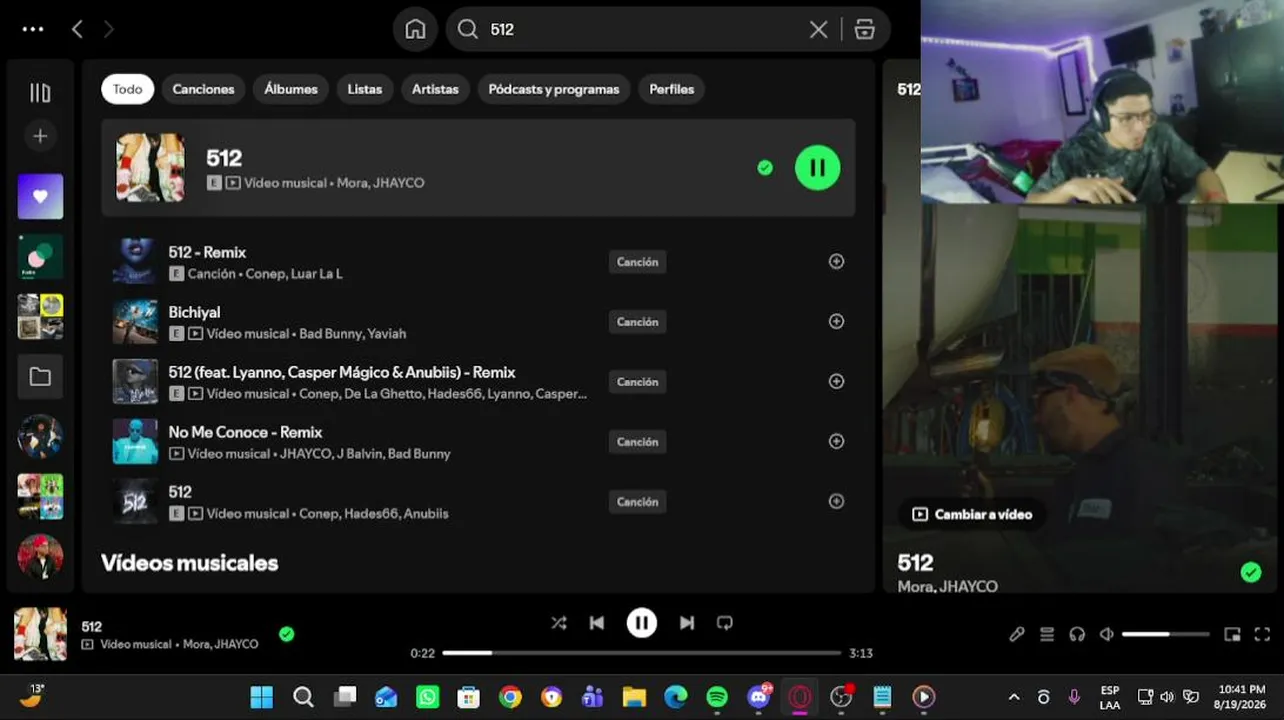Open 512 (feat. Lyanno, Casper Mágico & Anubiis) title
This screenshot has height=720, width=1284.
pos(342,372)
